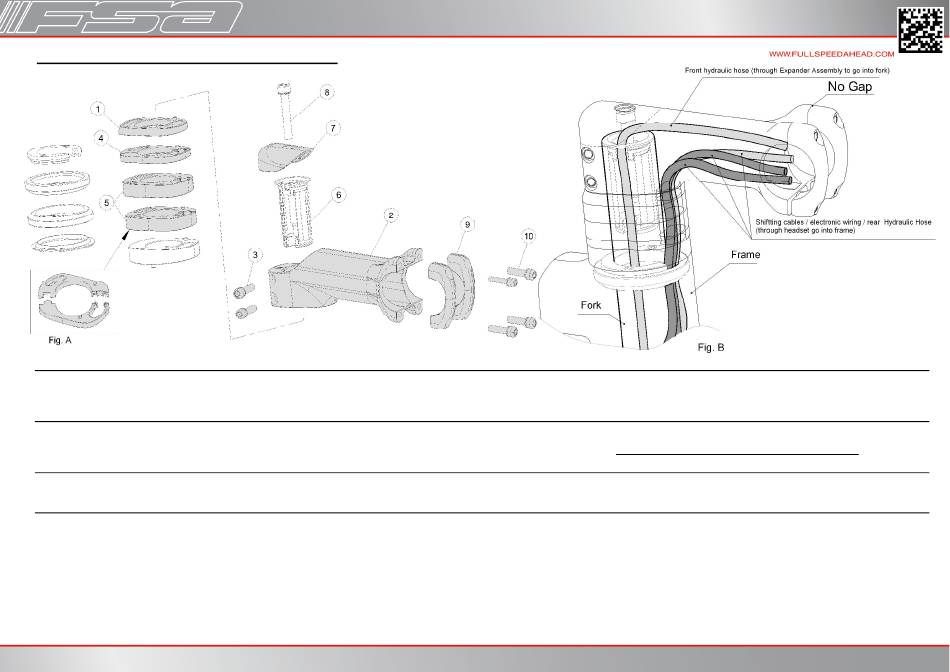This screenshot has height=672, width=950.
Task: Select callout number 1 in Fig. A
Action: click(98, 110)
